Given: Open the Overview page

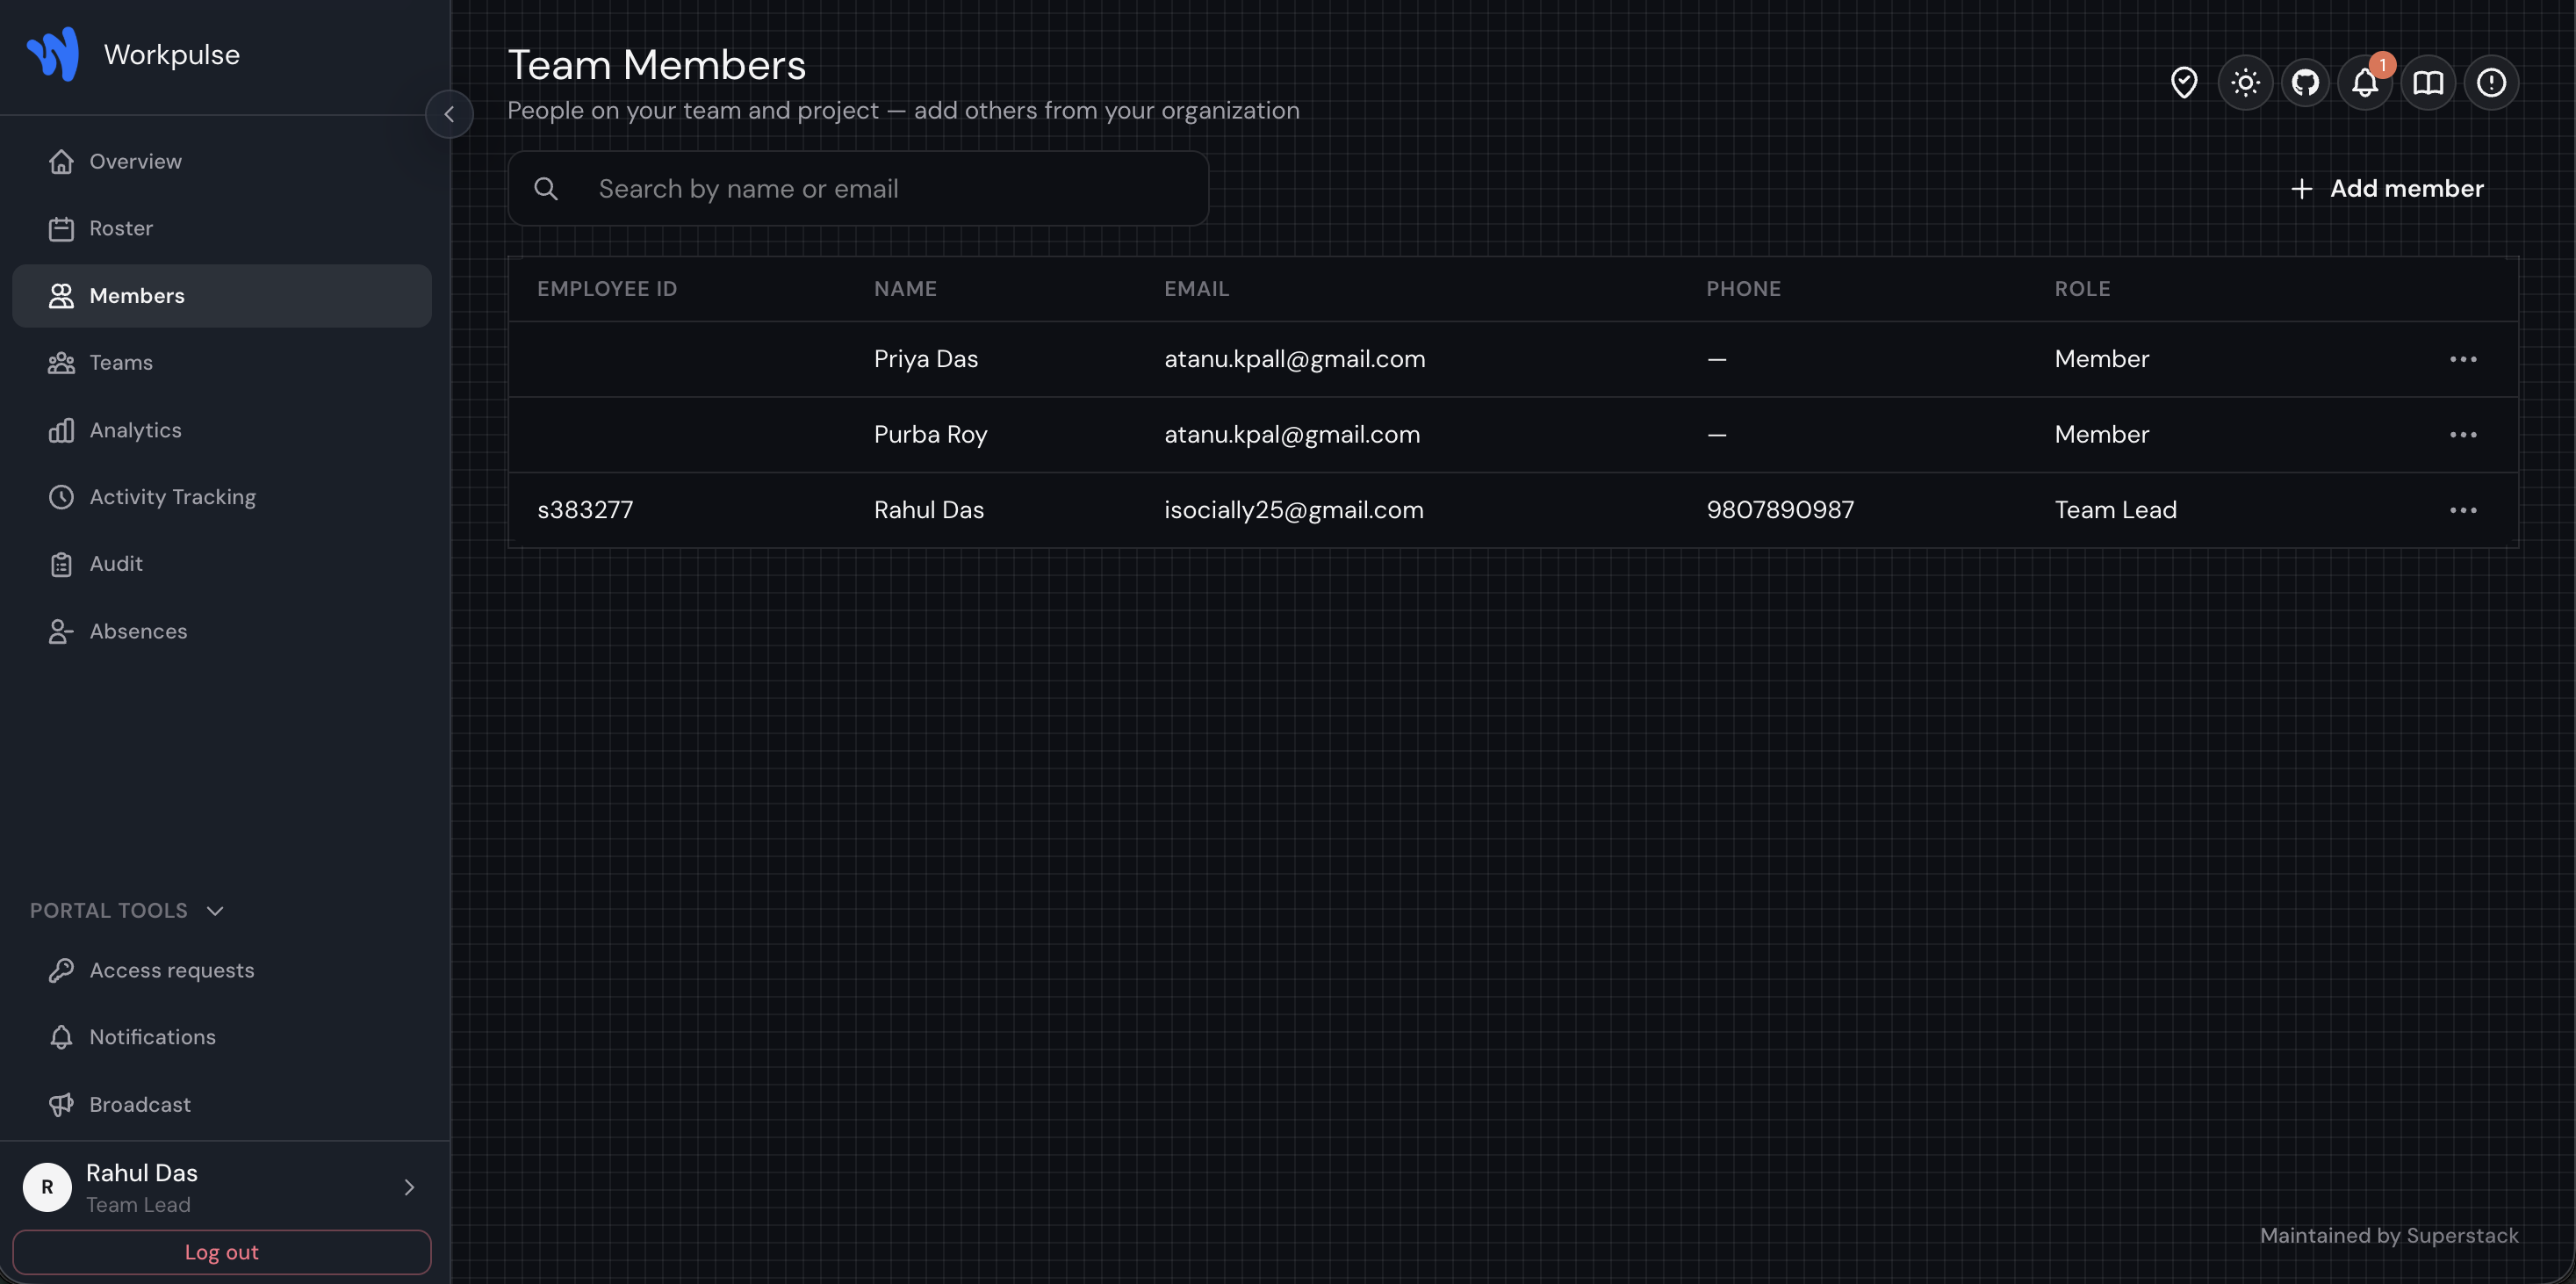Looking at the screenshot, I should (x=222, y=161).
